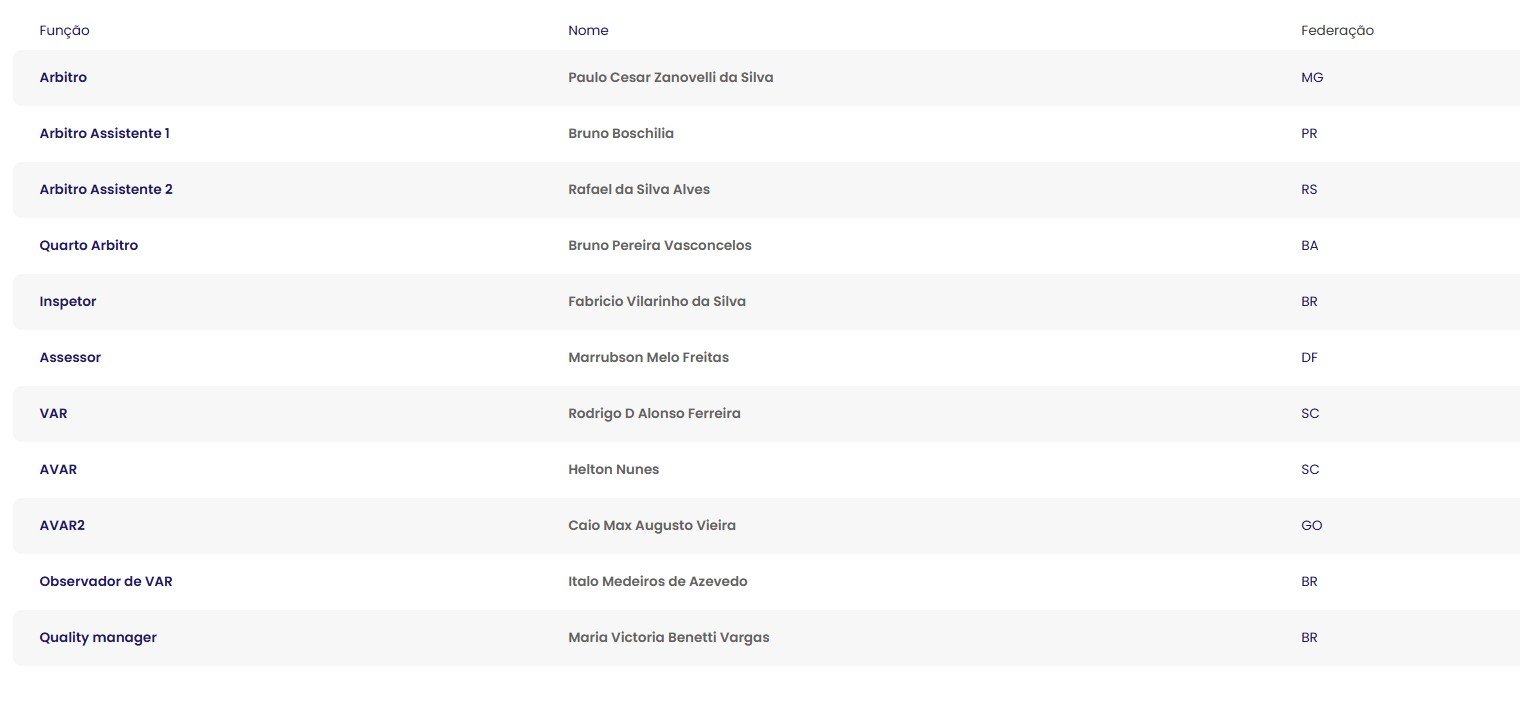The image size is (1520, 702).
Task: Click Italo Medeiros de Azevedo
Action: coord(657,582)
